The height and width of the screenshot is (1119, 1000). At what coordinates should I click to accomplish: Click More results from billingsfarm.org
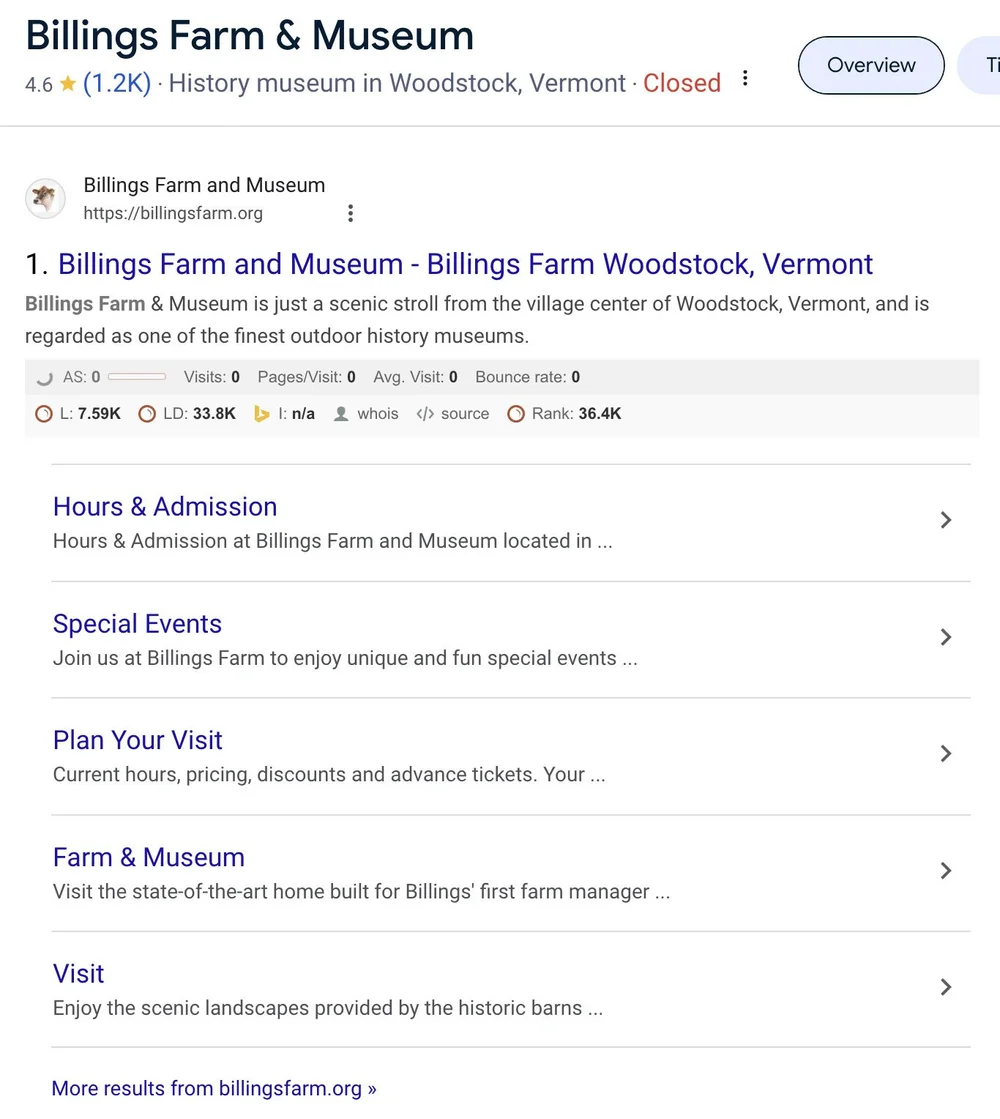click(214, 1088)
